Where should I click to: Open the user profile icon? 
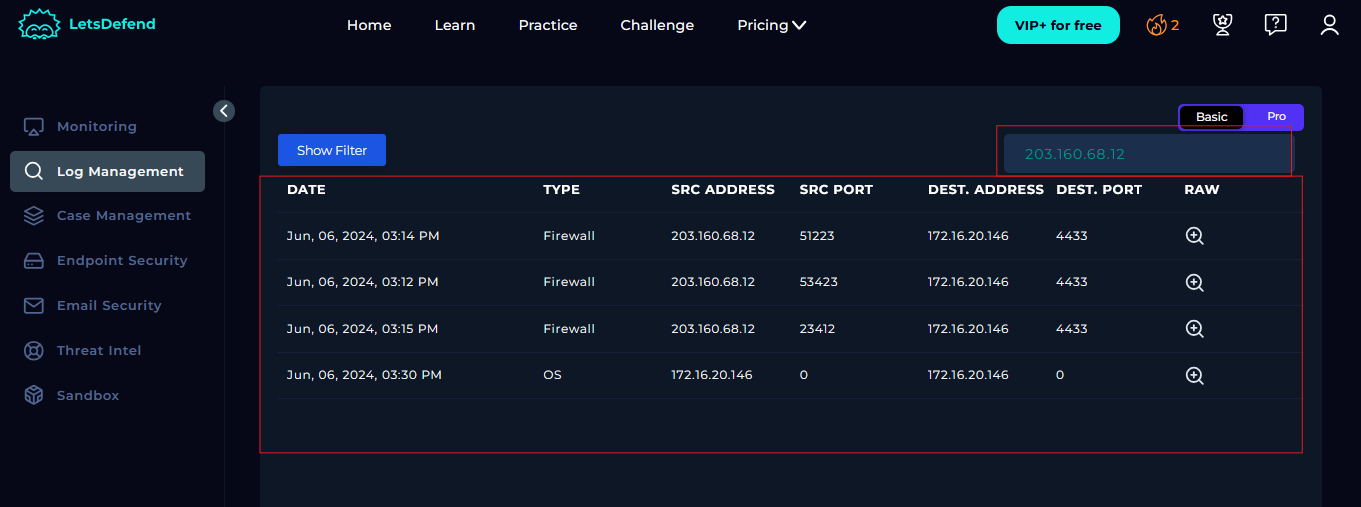coord(1329,25)
